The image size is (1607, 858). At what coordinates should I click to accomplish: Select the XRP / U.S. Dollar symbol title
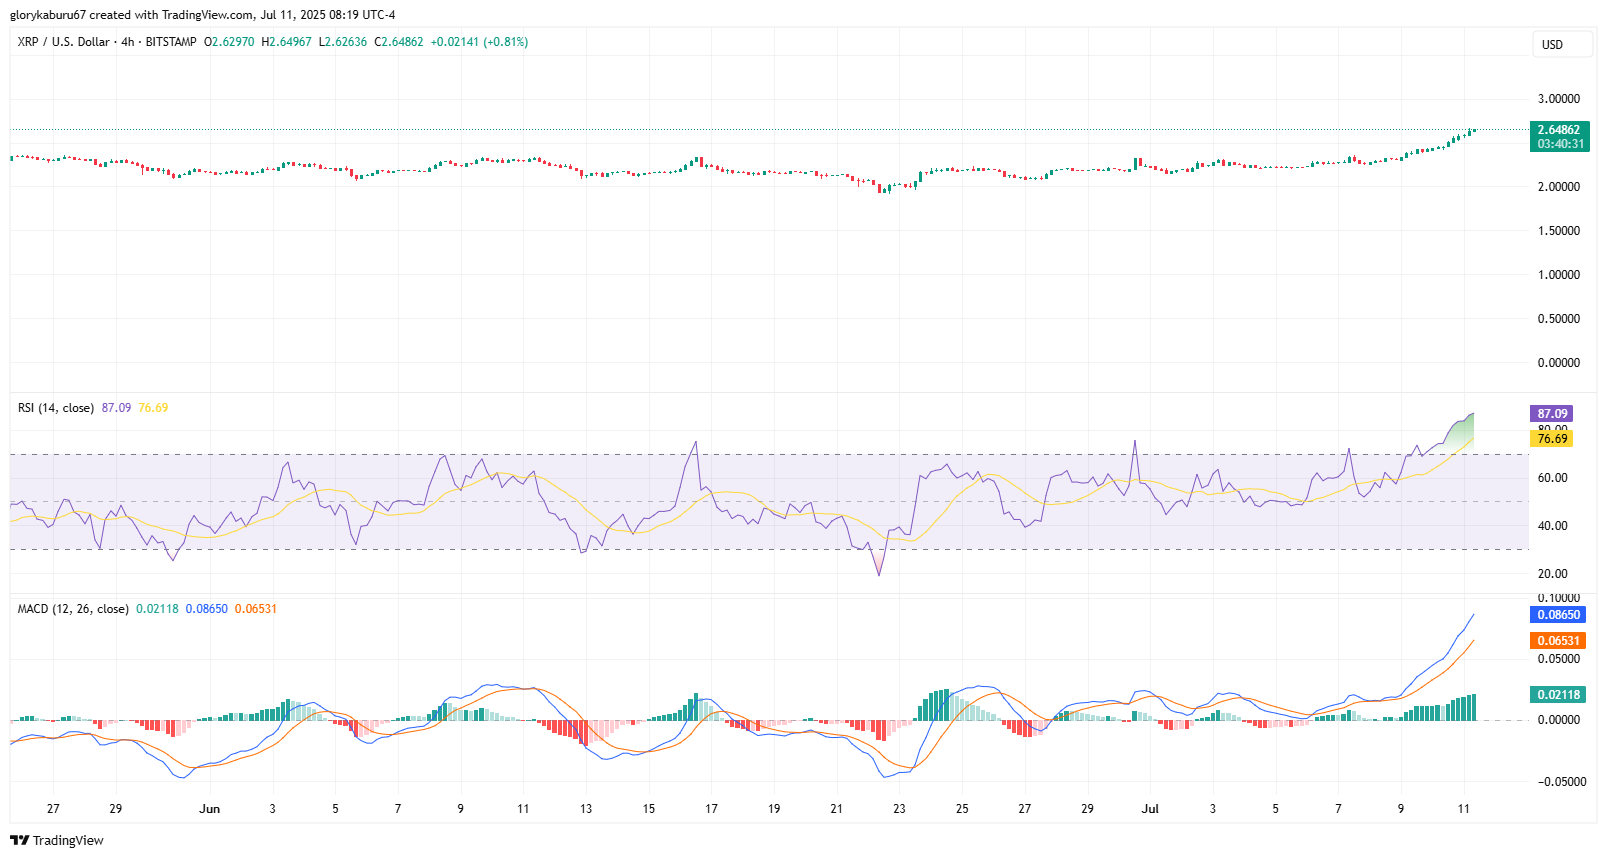(x=63, y=42)
